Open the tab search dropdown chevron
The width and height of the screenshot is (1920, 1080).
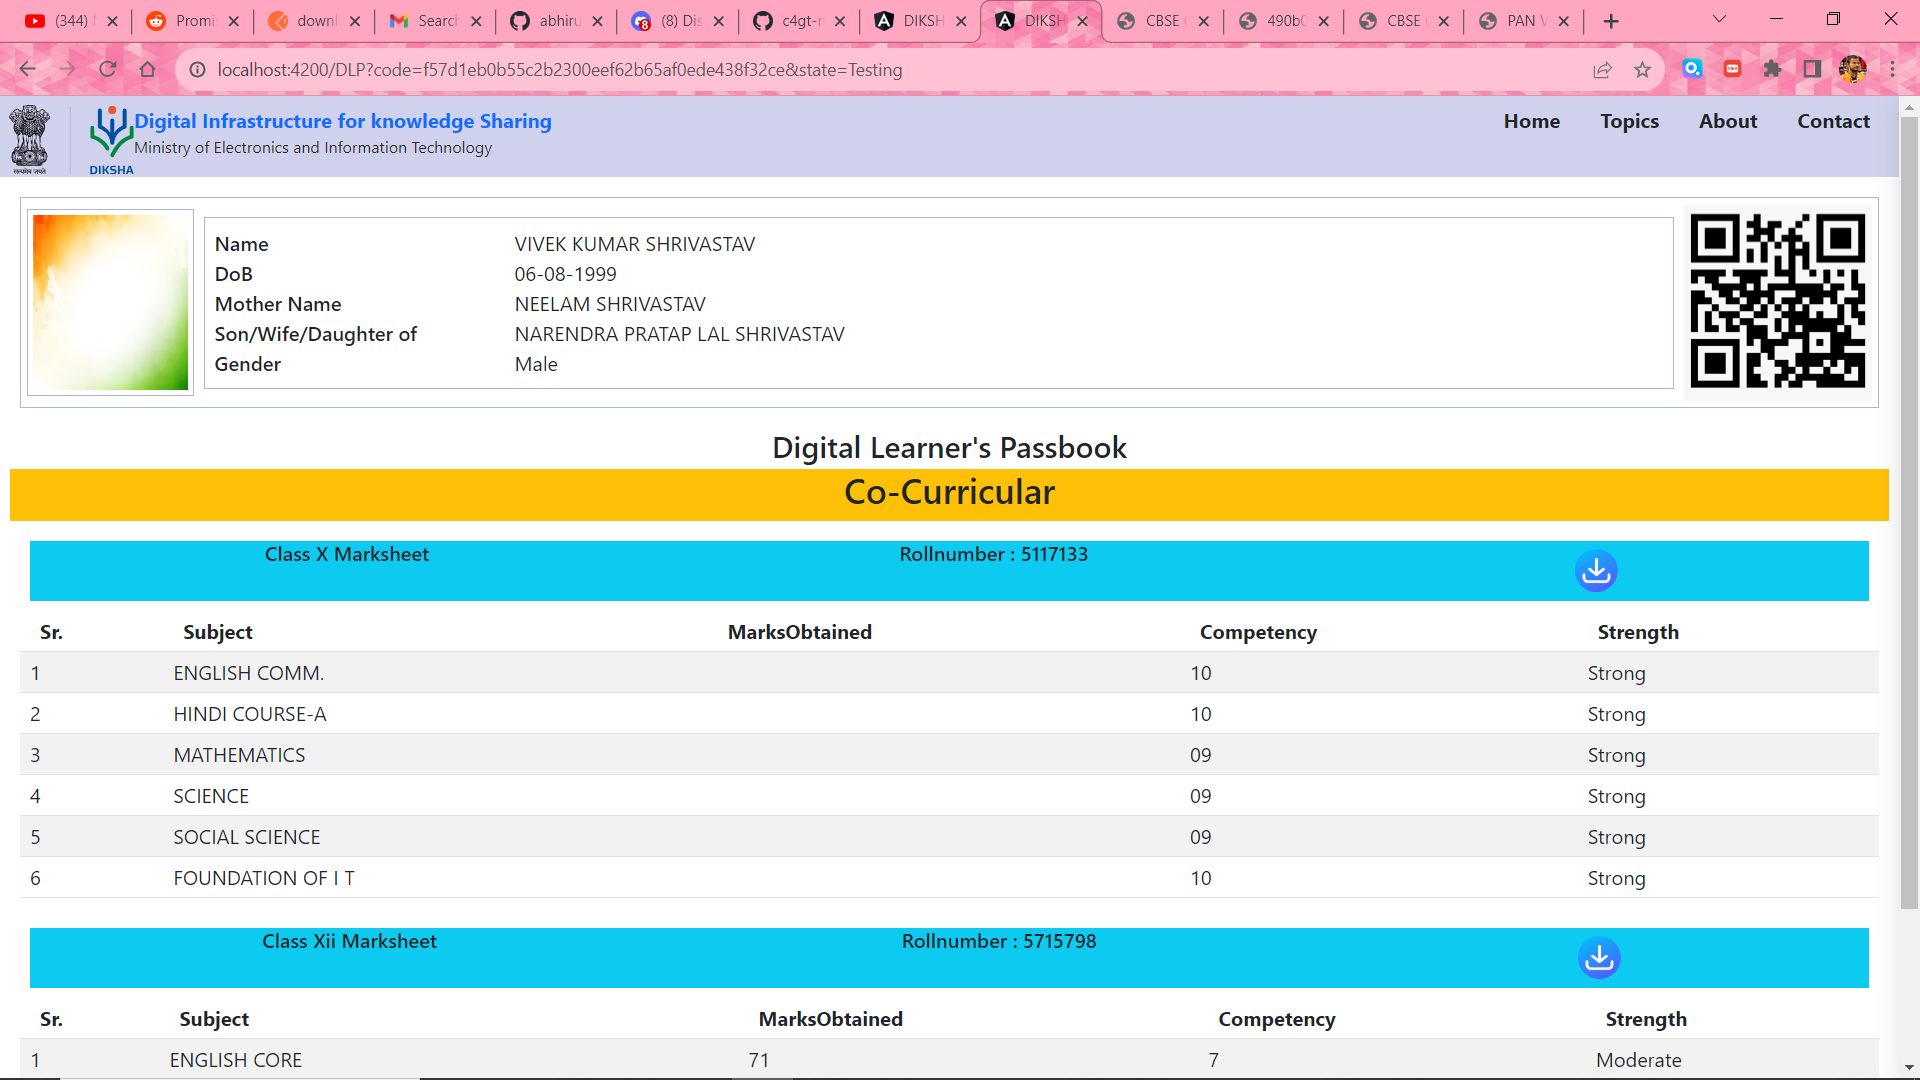[1719, 20]
